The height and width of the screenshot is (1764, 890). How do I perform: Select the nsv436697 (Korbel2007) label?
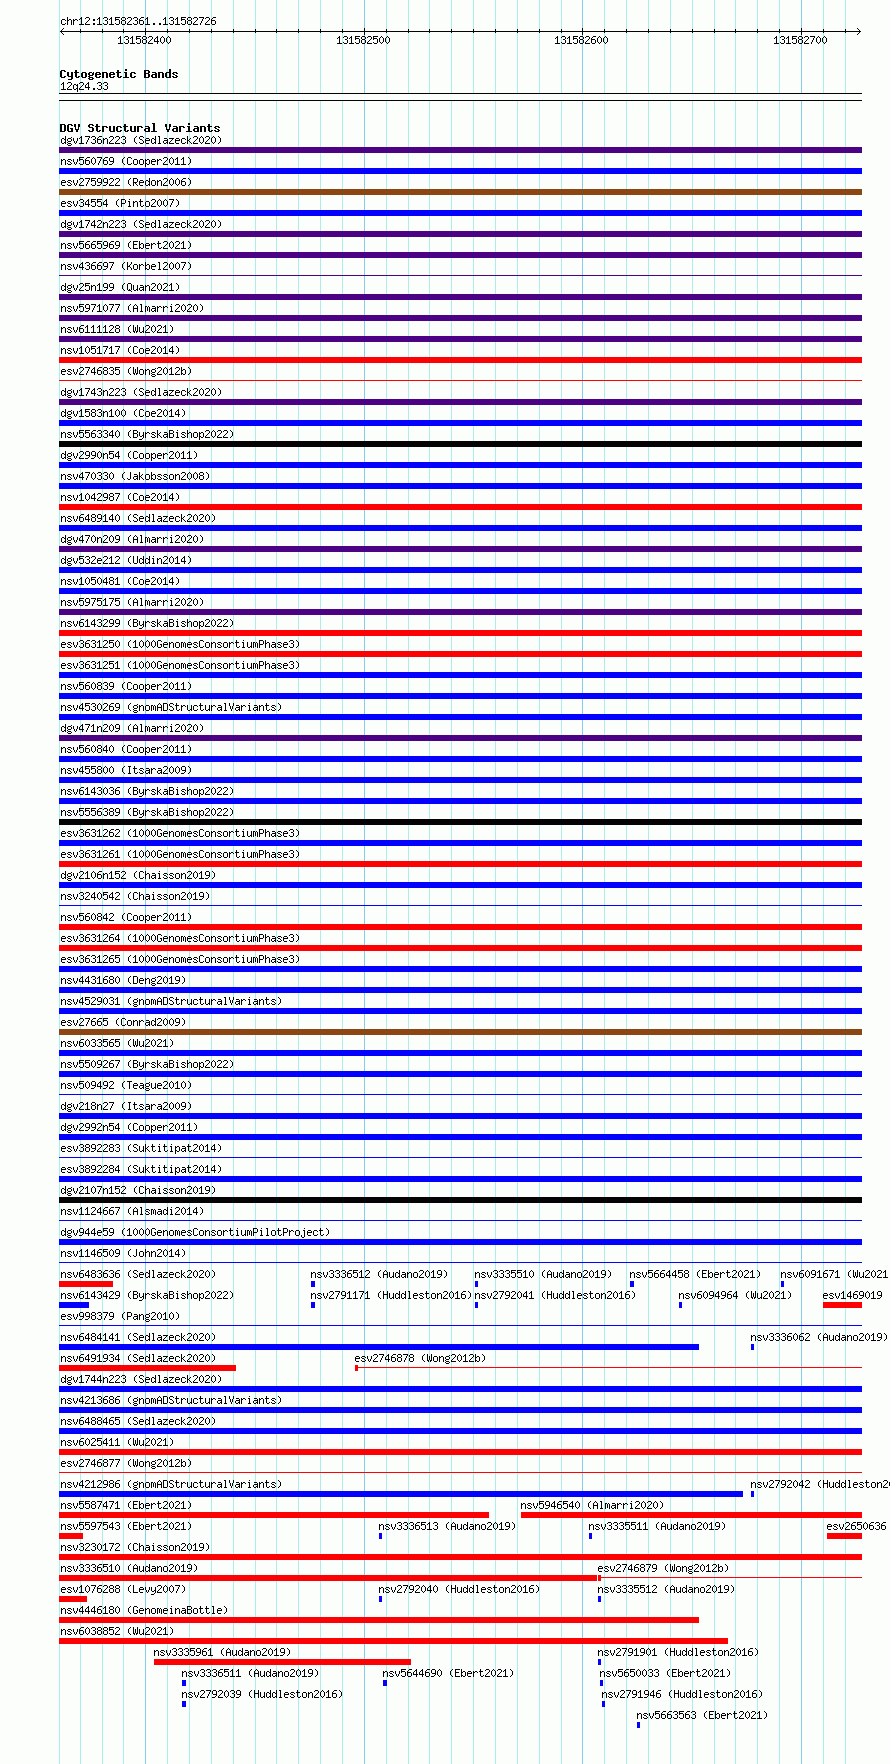[126, 266]
